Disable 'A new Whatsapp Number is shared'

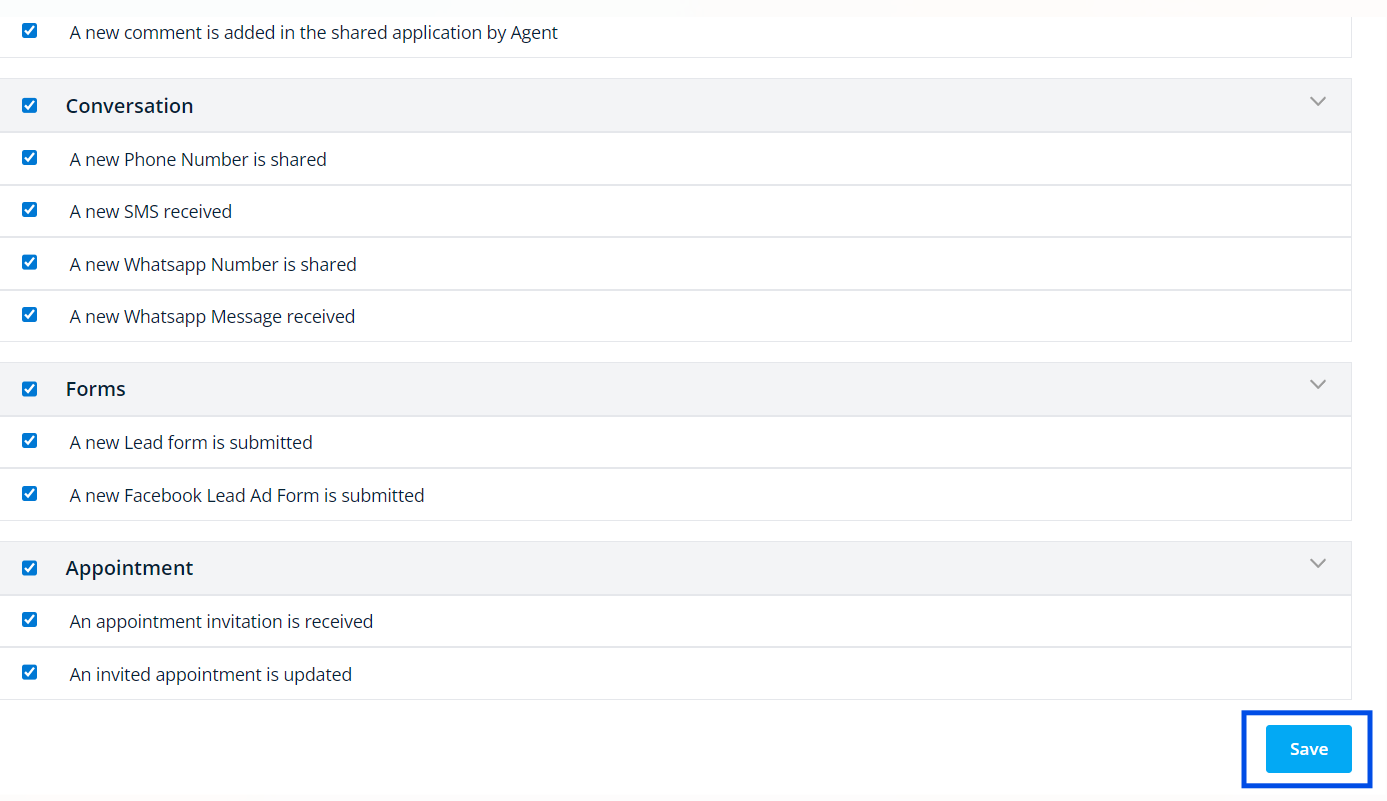[x=29, y=262]
